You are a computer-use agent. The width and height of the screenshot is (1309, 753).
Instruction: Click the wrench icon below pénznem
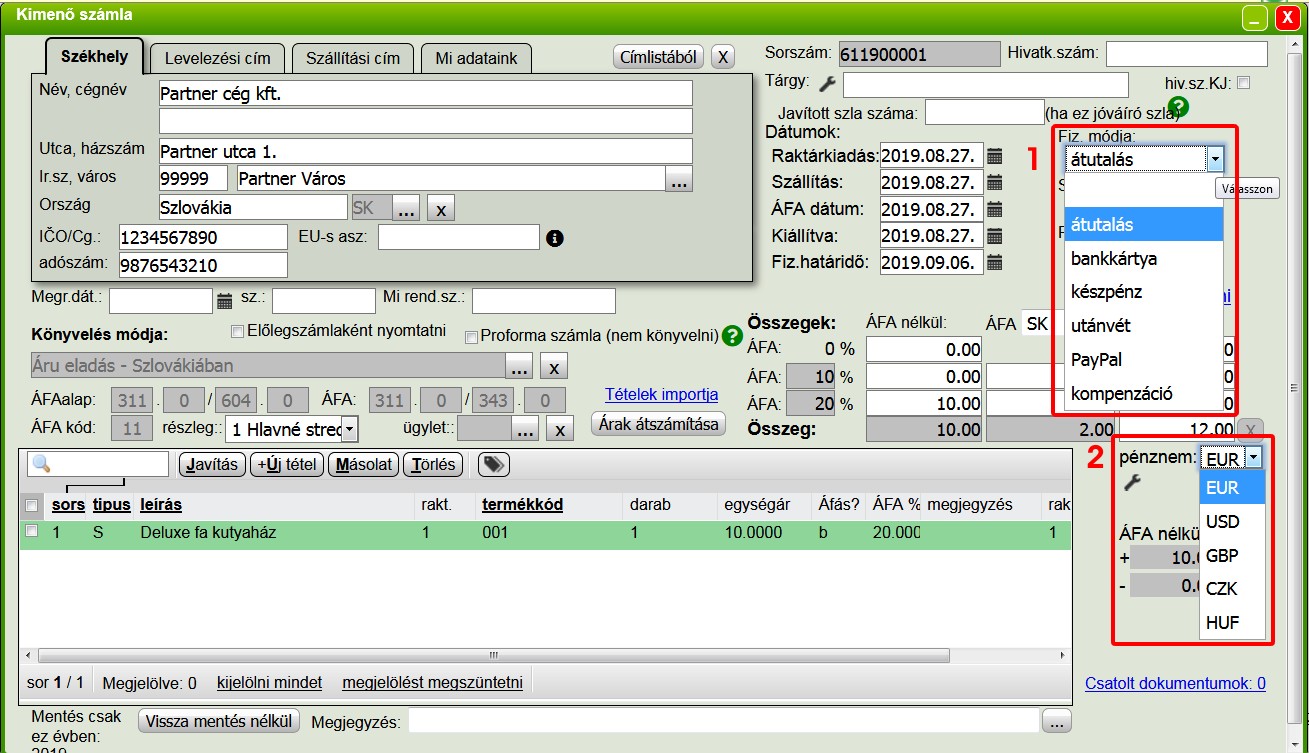tap(1132, 483)
